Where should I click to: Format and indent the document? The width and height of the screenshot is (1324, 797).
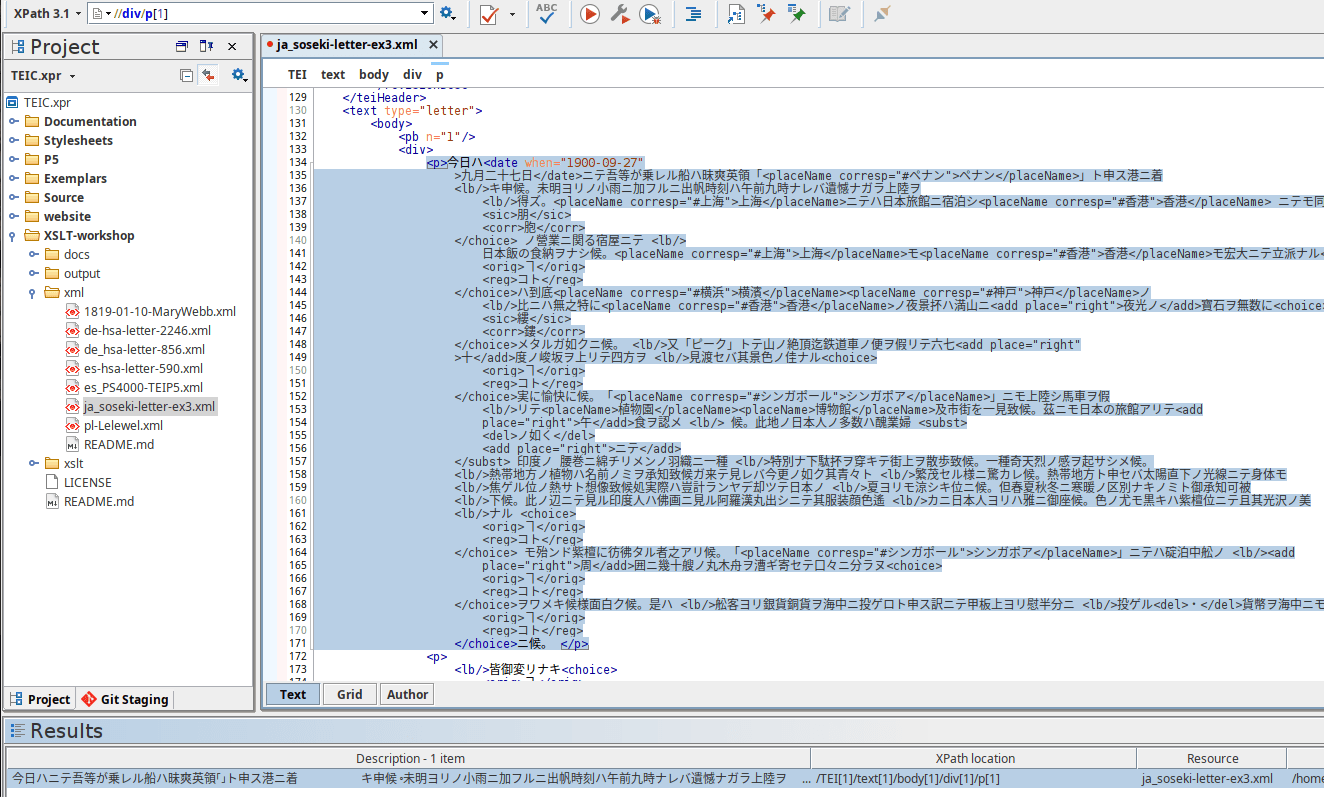tap(692, 14)
